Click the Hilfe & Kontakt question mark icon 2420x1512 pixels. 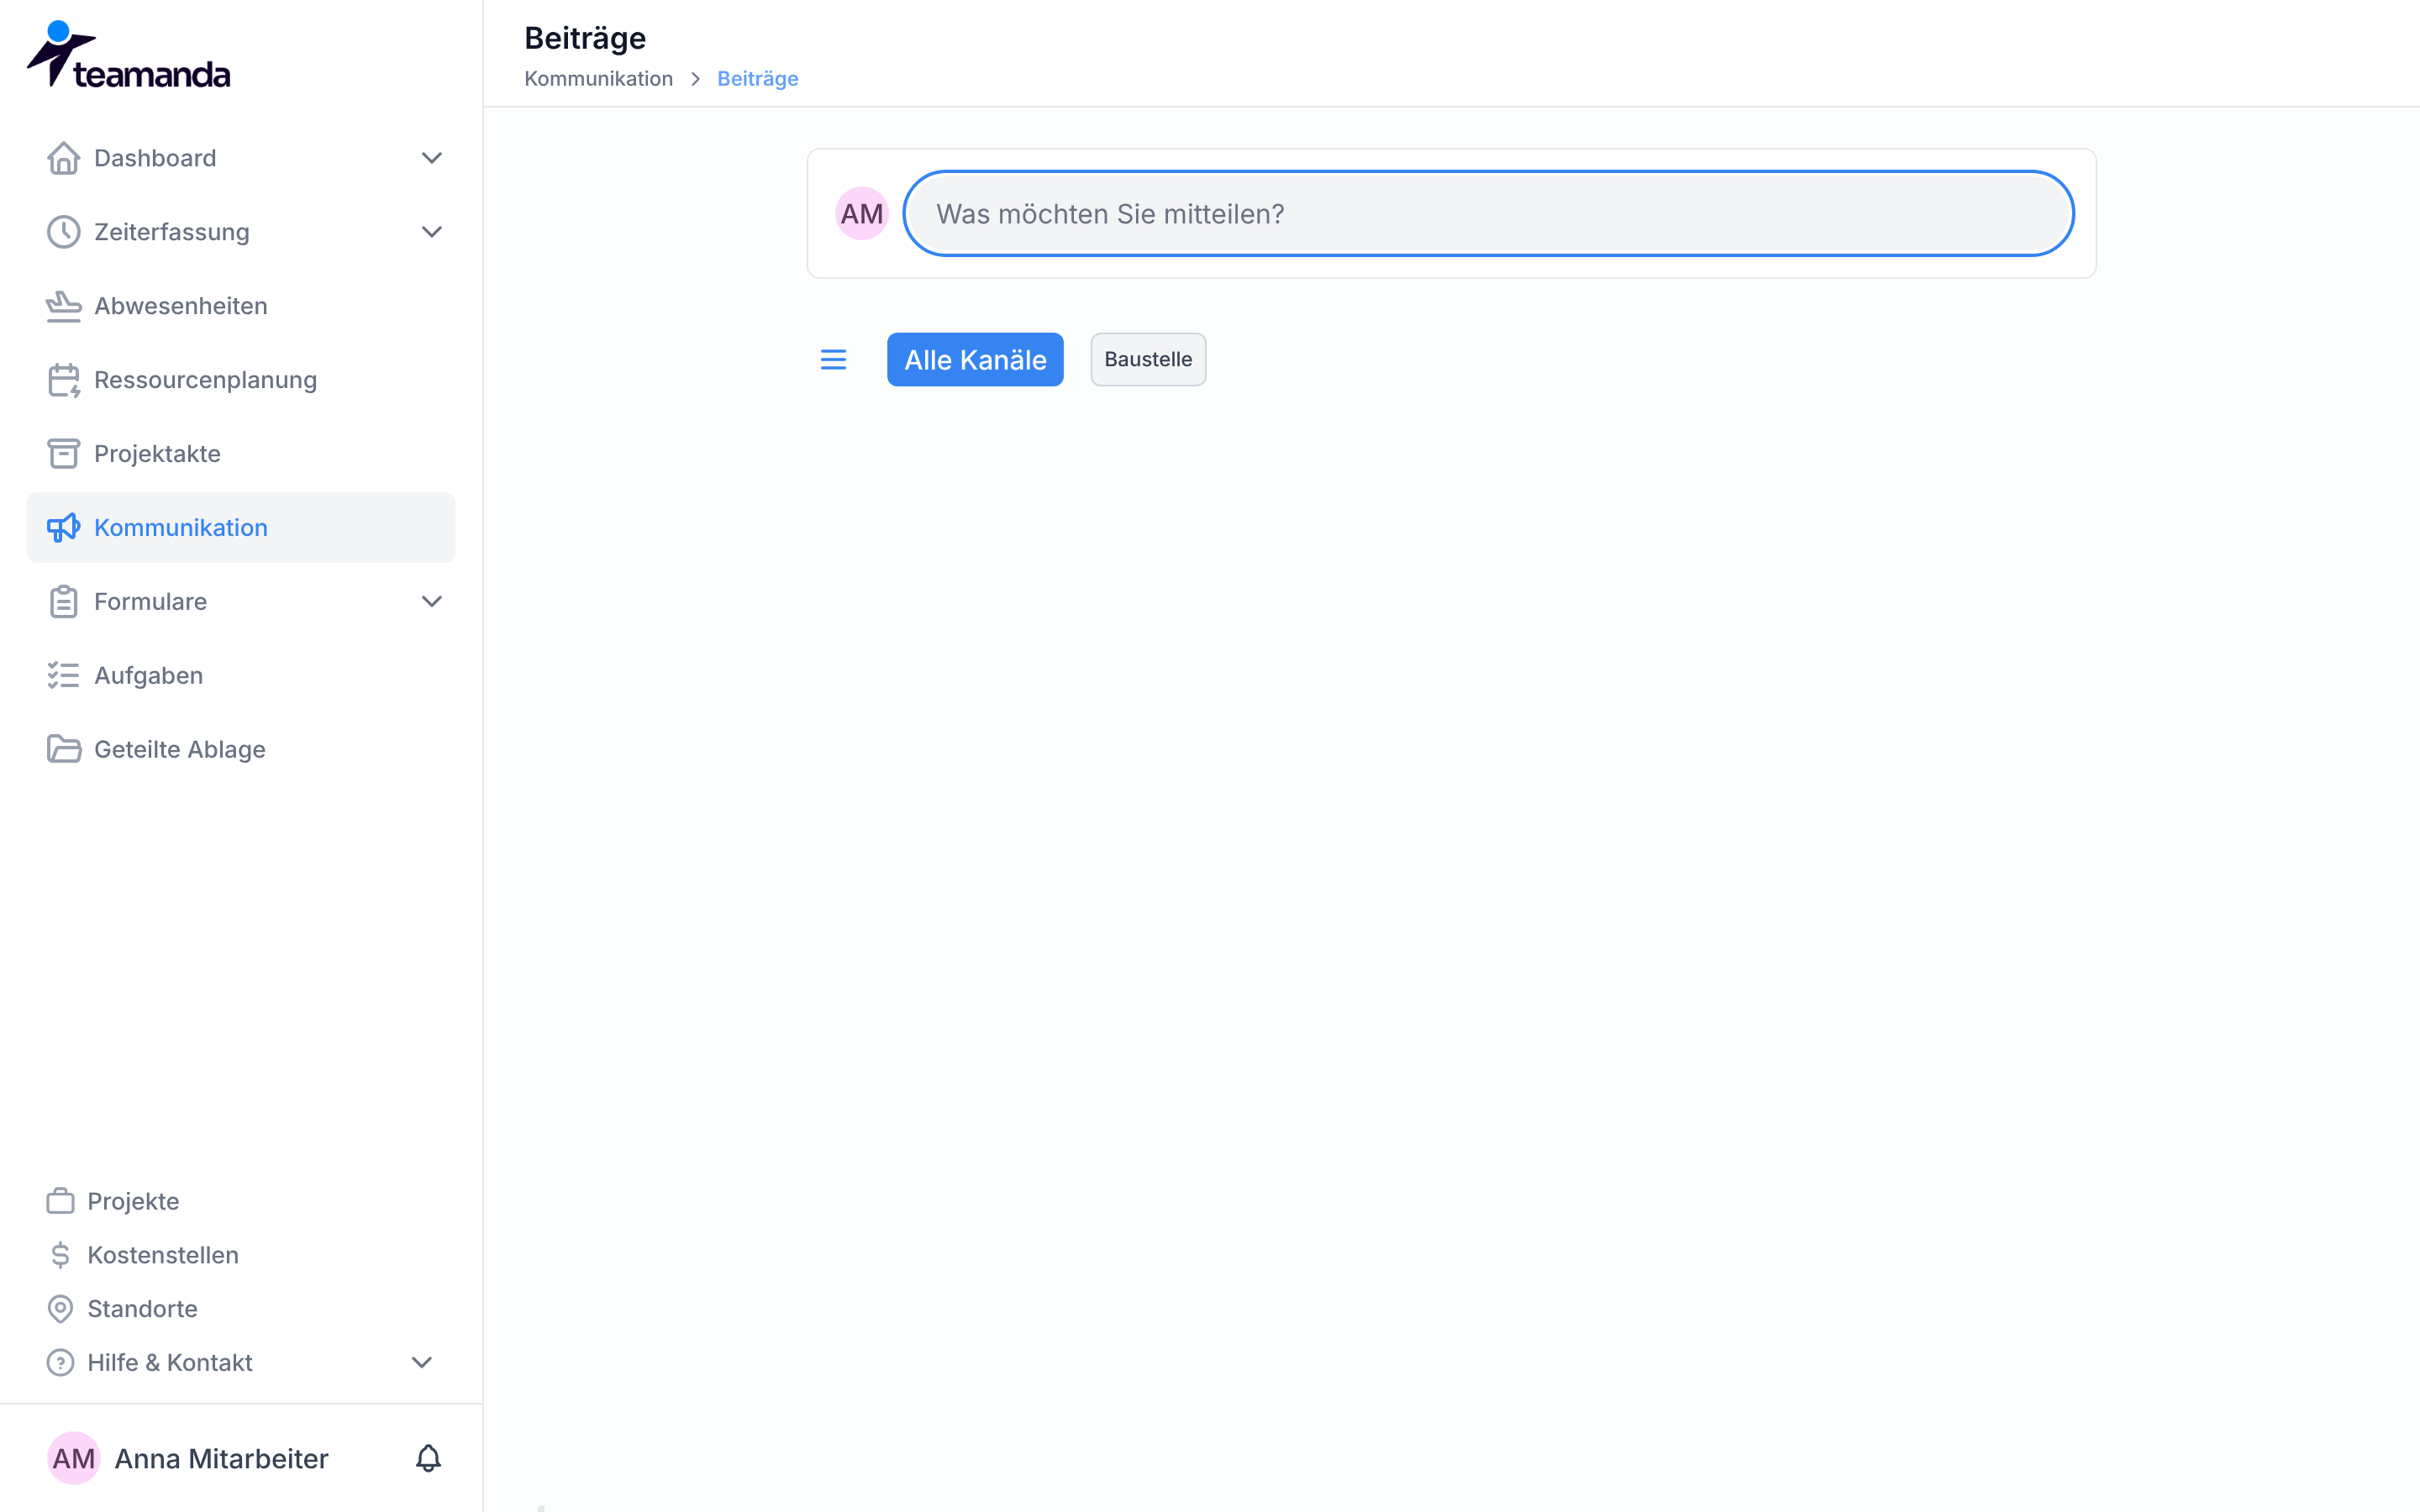point(60,1363)
